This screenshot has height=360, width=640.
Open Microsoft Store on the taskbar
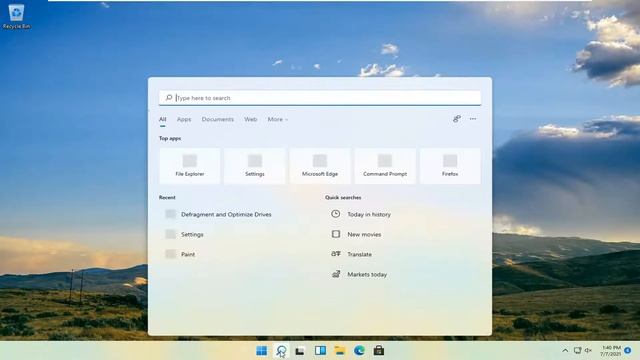[379, 351]
